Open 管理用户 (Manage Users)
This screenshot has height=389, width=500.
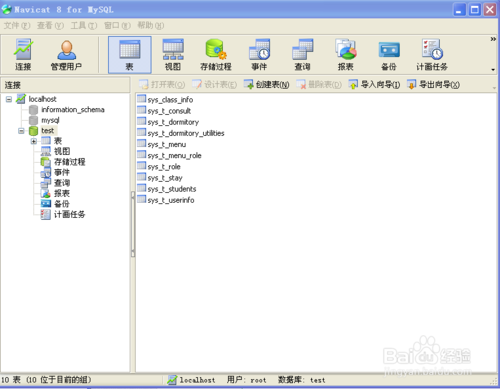pos(66,55)
